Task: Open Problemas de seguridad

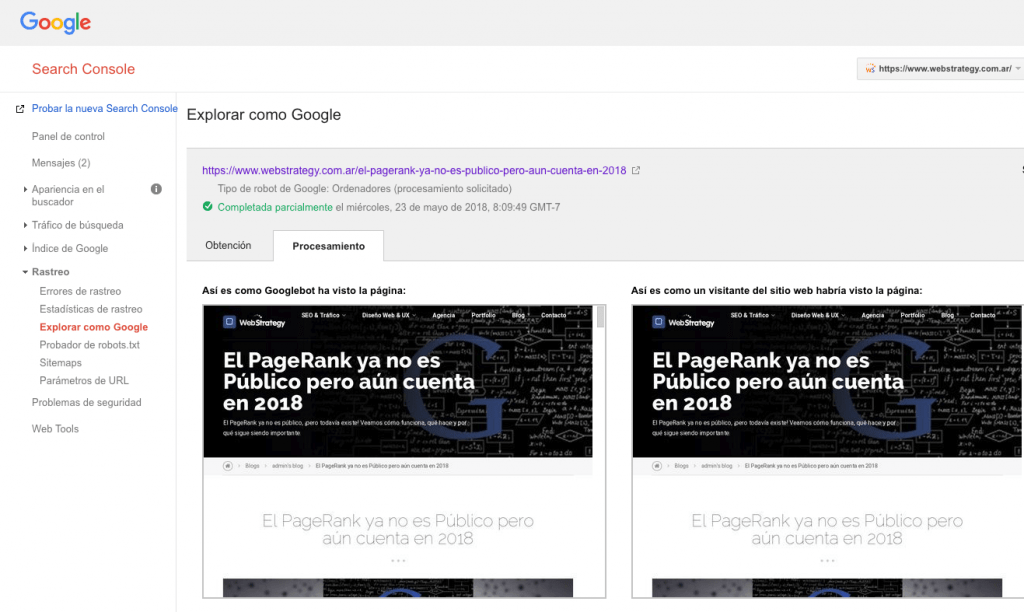Action: click(86, 402)
